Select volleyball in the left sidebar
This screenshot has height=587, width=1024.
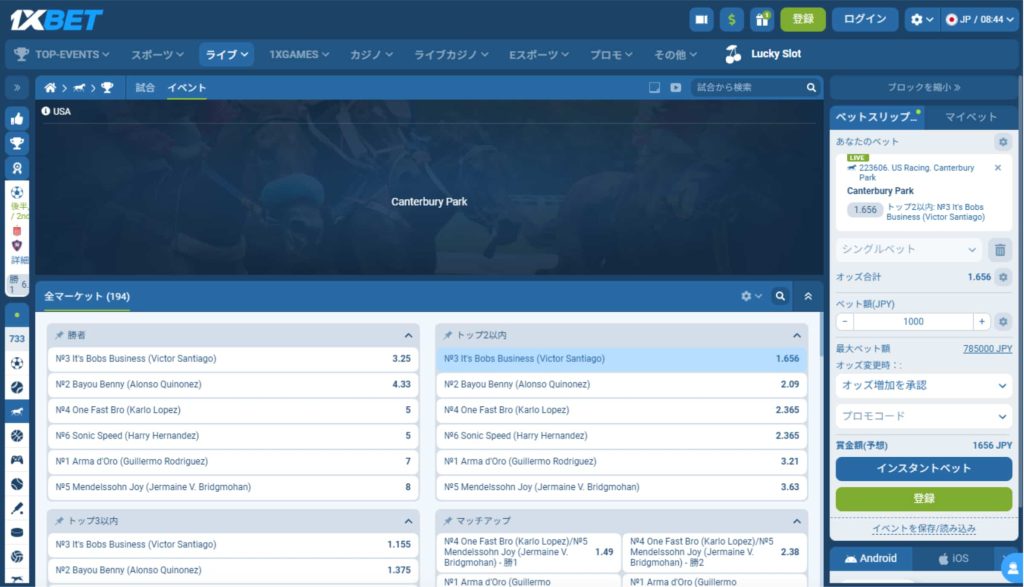[x=17, y=556]
